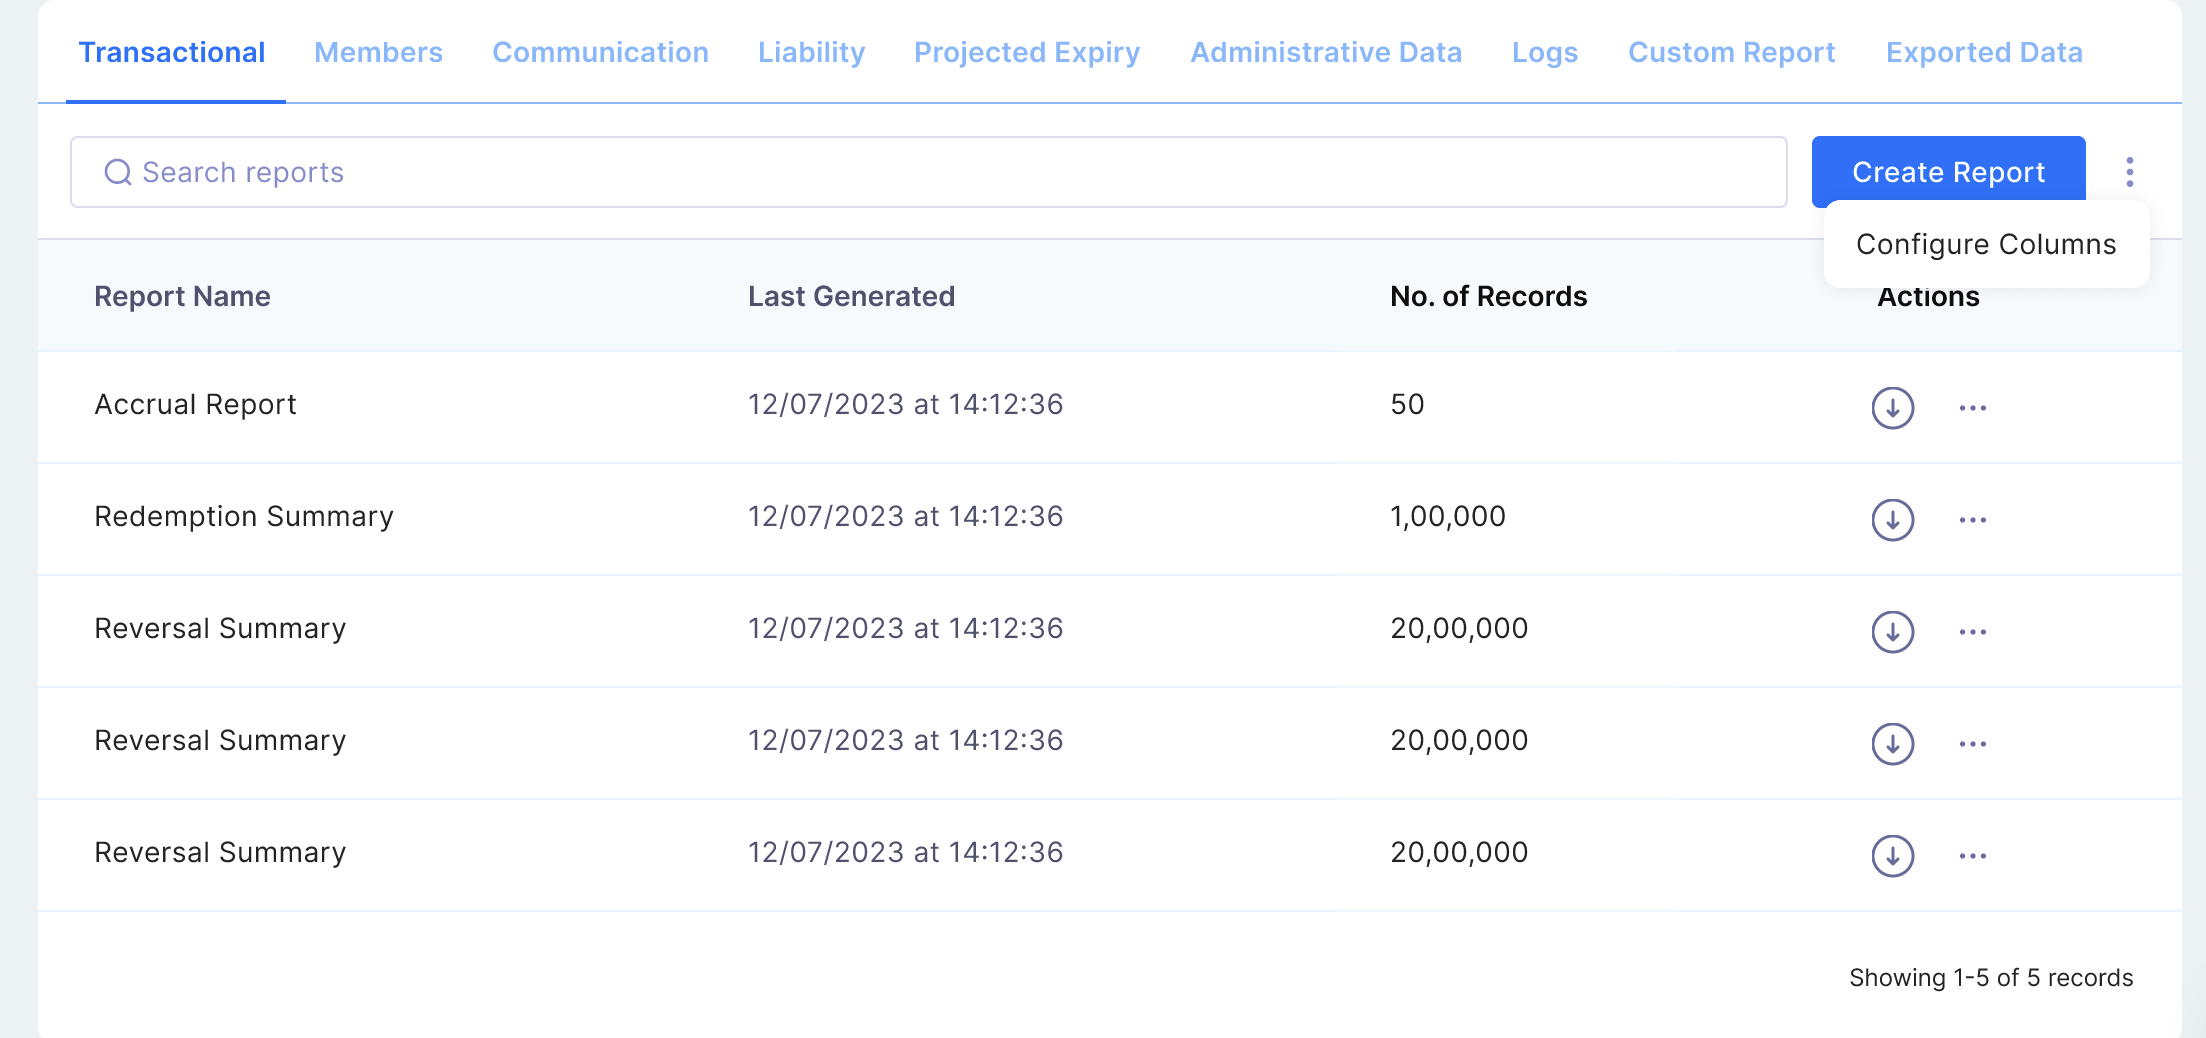Click Accrual Report's last generated timestamp

(x=905, y=404)
